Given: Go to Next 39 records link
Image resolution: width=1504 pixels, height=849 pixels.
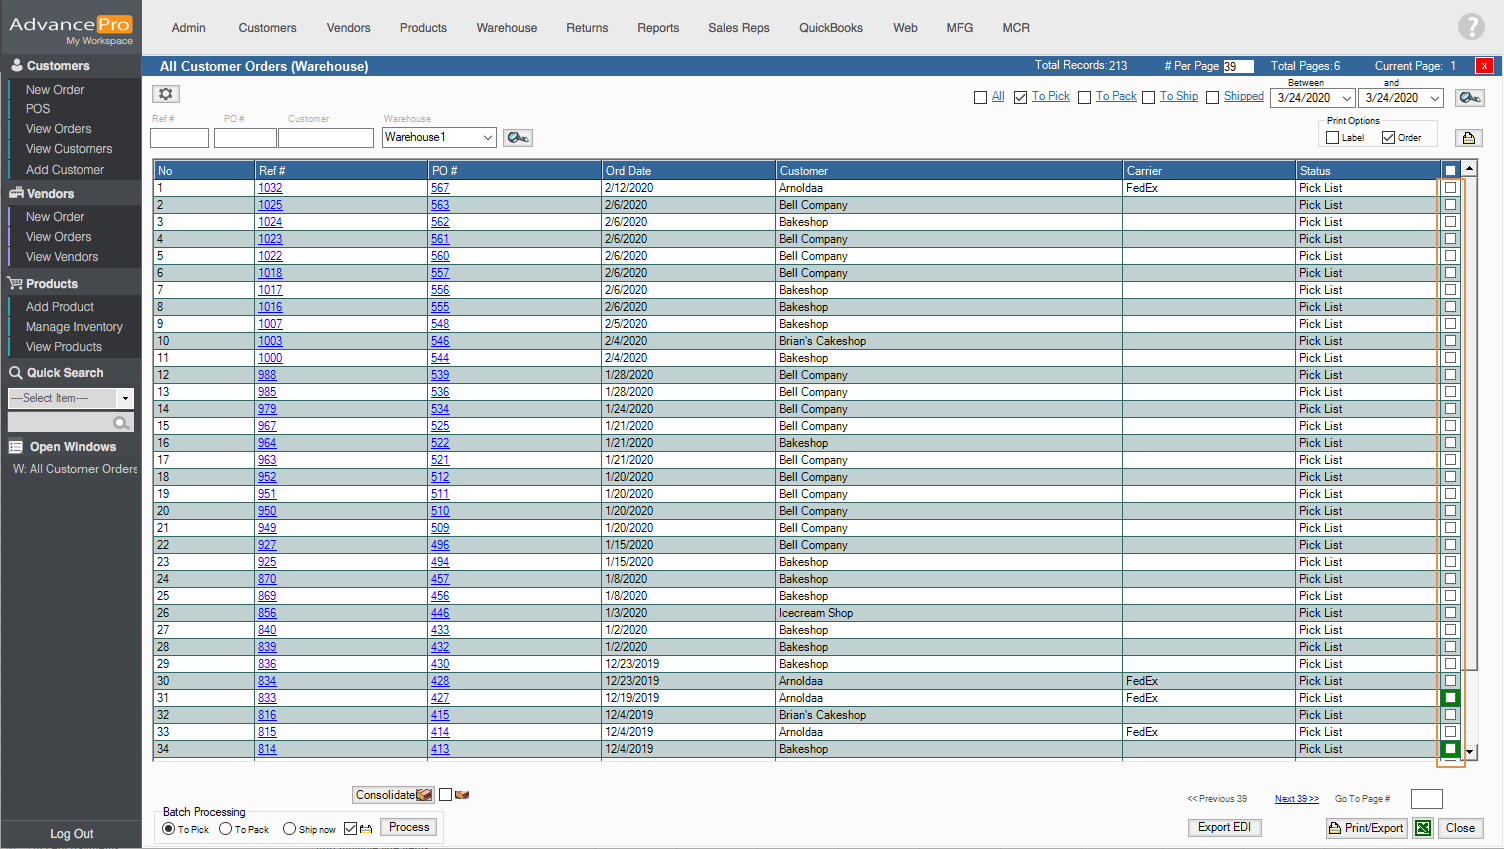Looking at the screenshot, I should (x=1296, y=799).
